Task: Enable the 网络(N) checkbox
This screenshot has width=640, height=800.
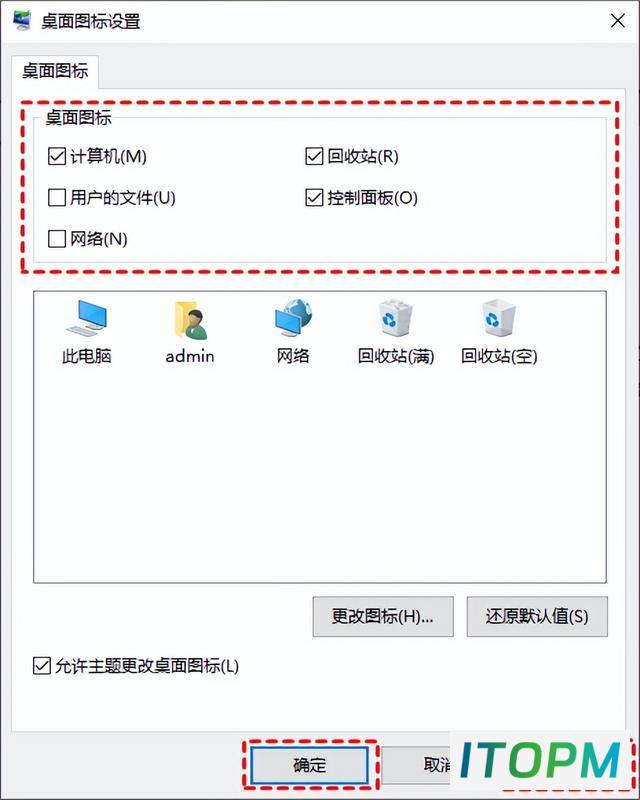Action: (57, 238)
